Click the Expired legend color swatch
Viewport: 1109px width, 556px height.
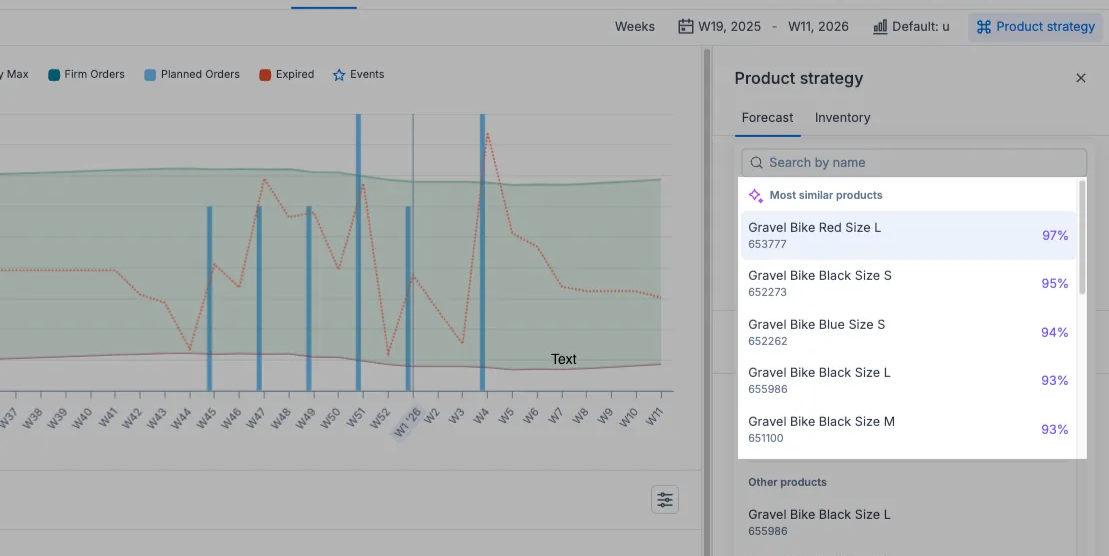tap(265, 75)
